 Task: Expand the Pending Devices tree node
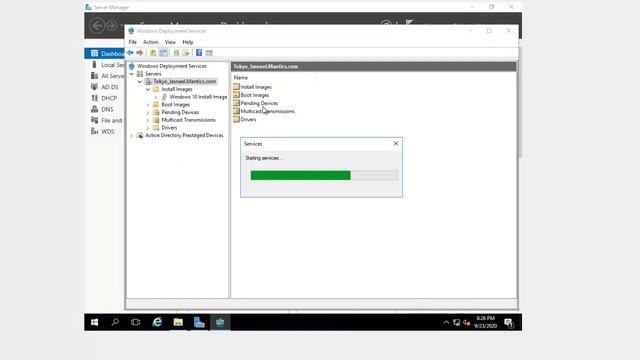click(148, 113)
